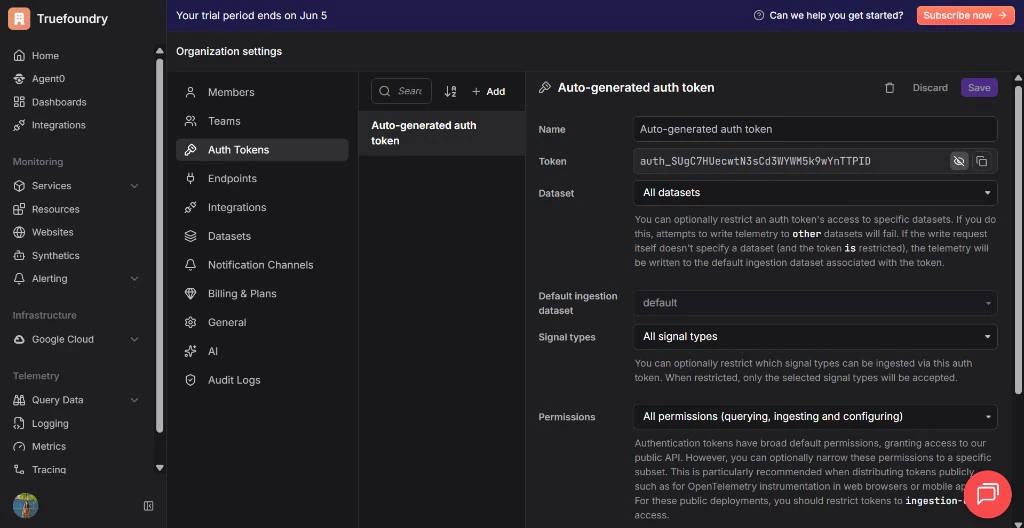The image size is (1024, 528).
Task: Click the sidebar scroll-down arrow
Action: click(x=159, y=468)
